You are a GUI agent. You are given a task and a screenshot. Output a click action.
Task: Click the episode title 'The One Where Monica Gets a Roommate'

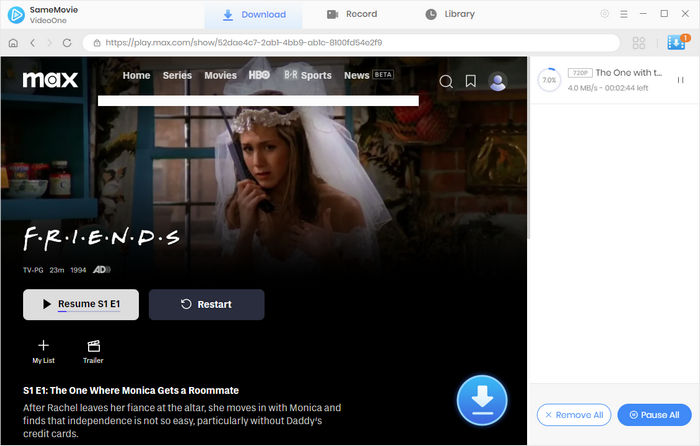(x=144, y=391)
